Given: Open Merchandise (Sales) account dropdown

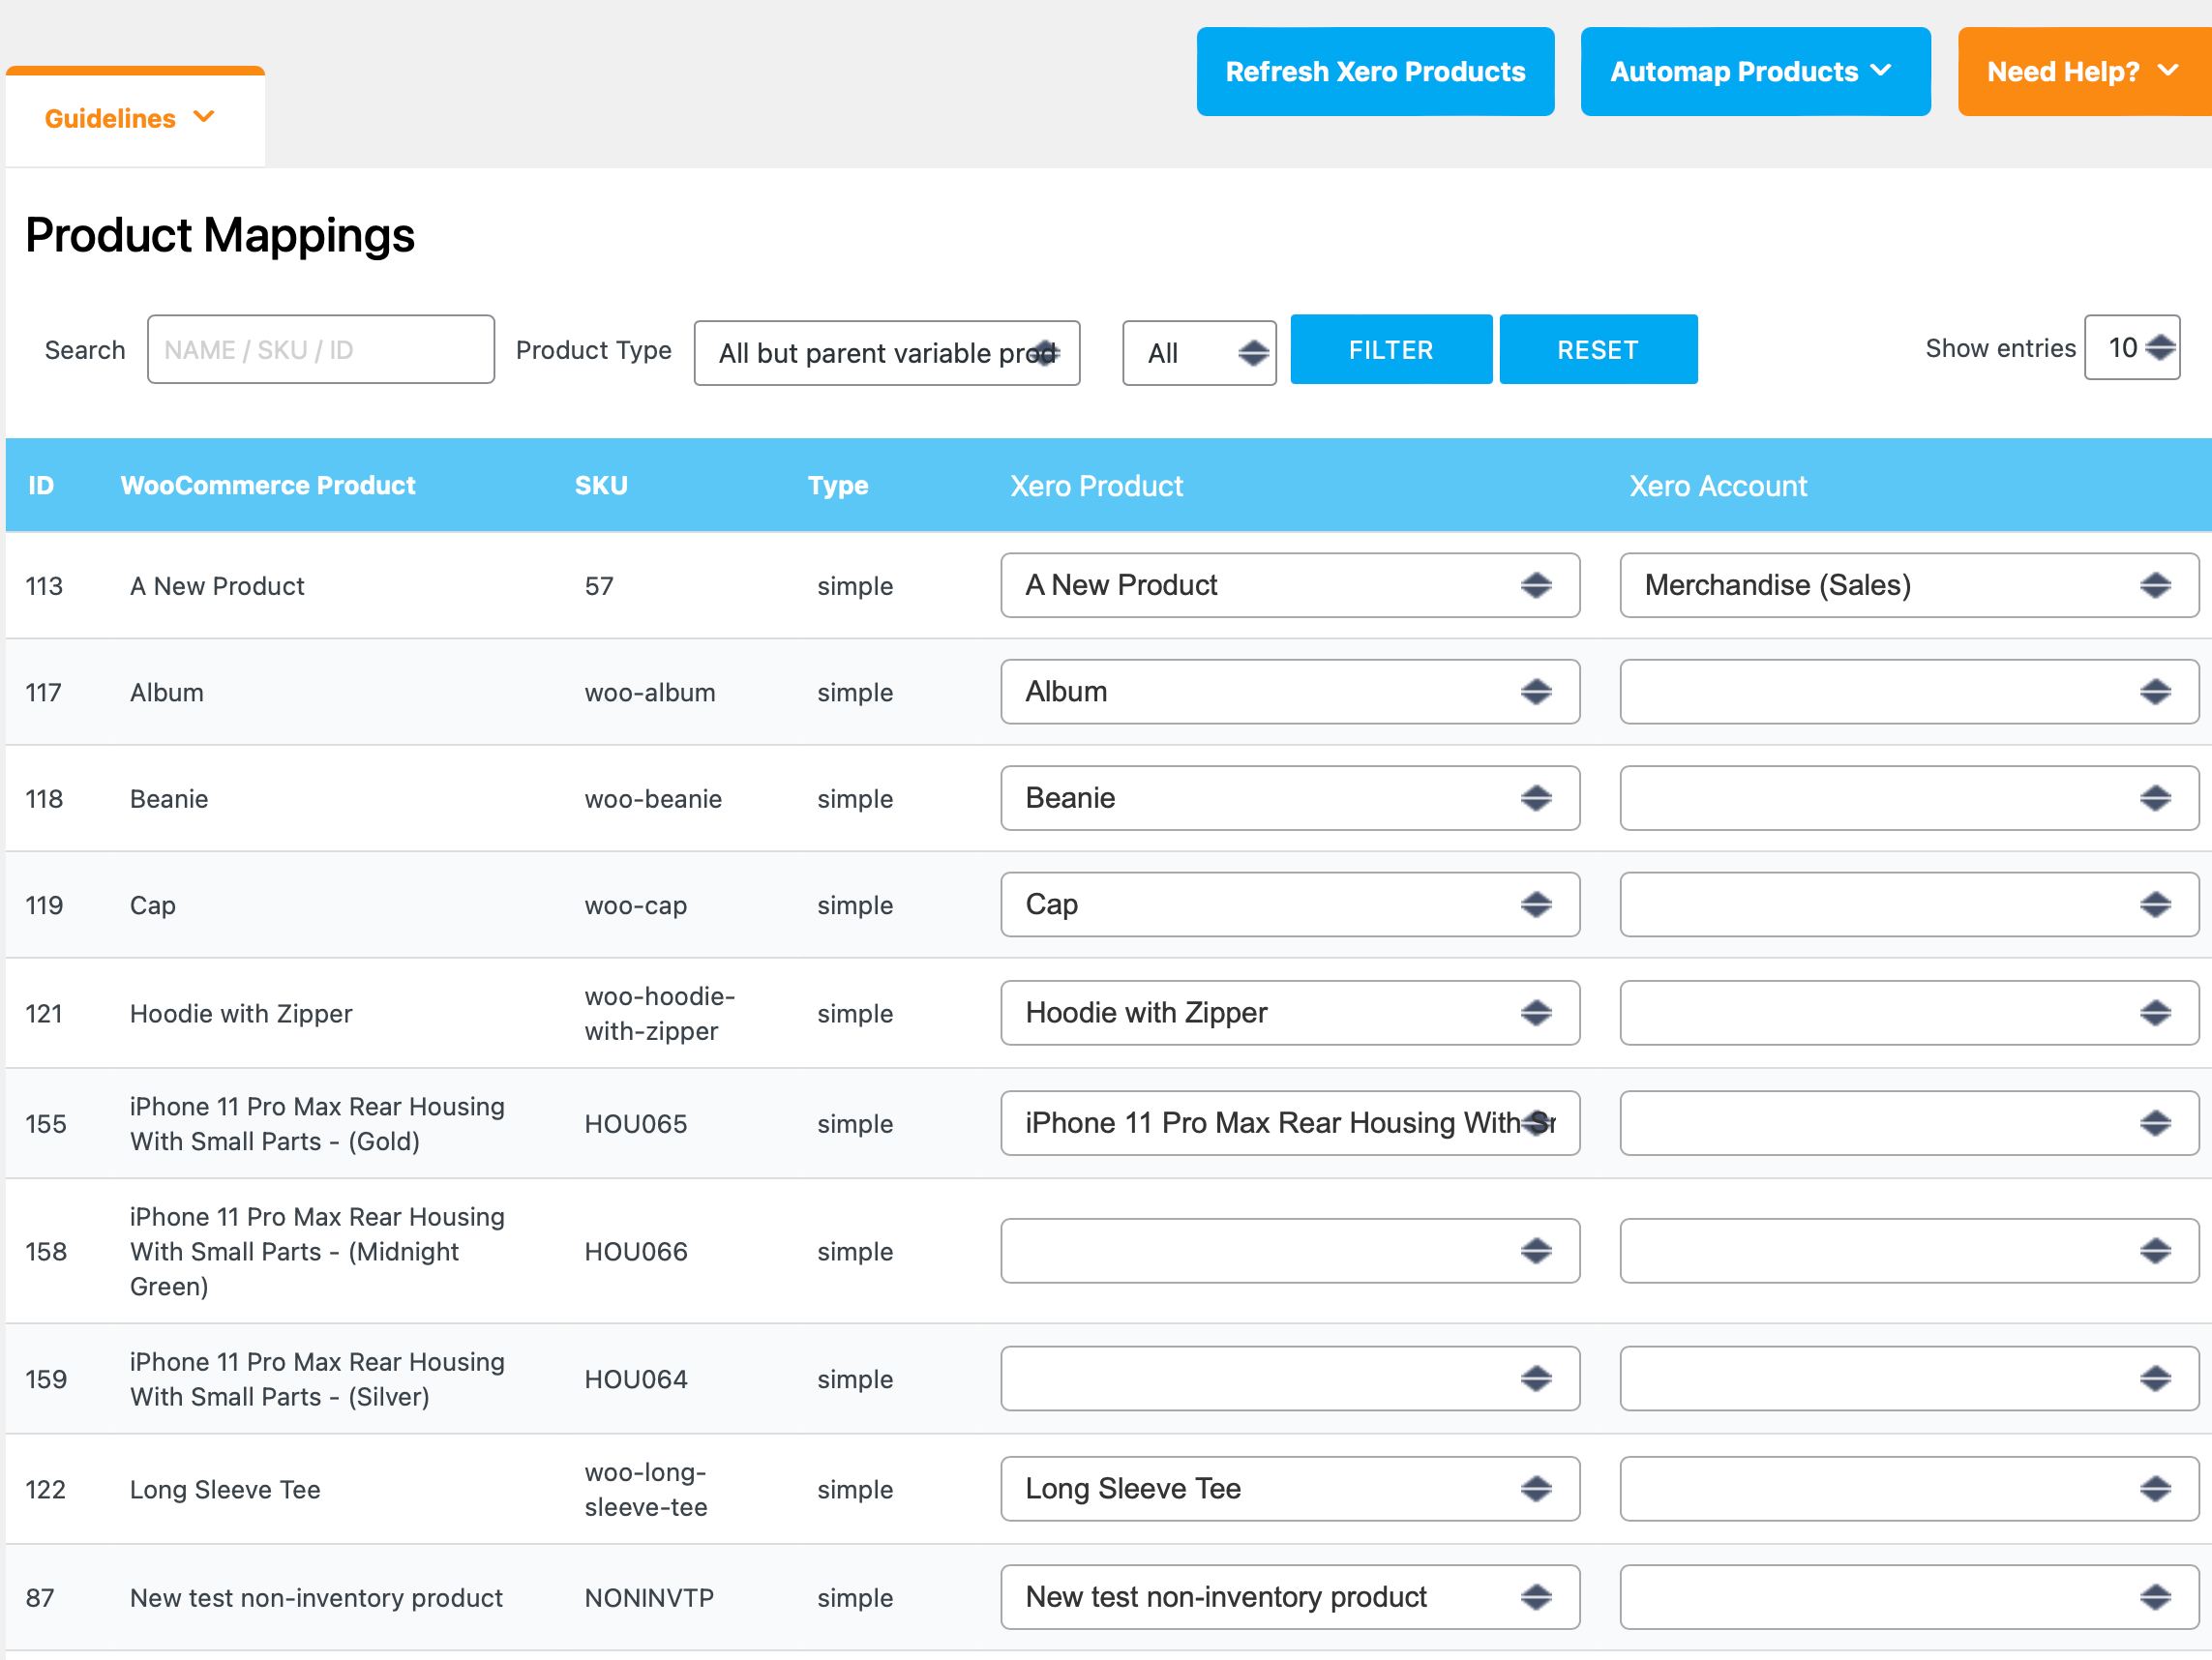Looking at the screenshot, I should point(1909,585).
